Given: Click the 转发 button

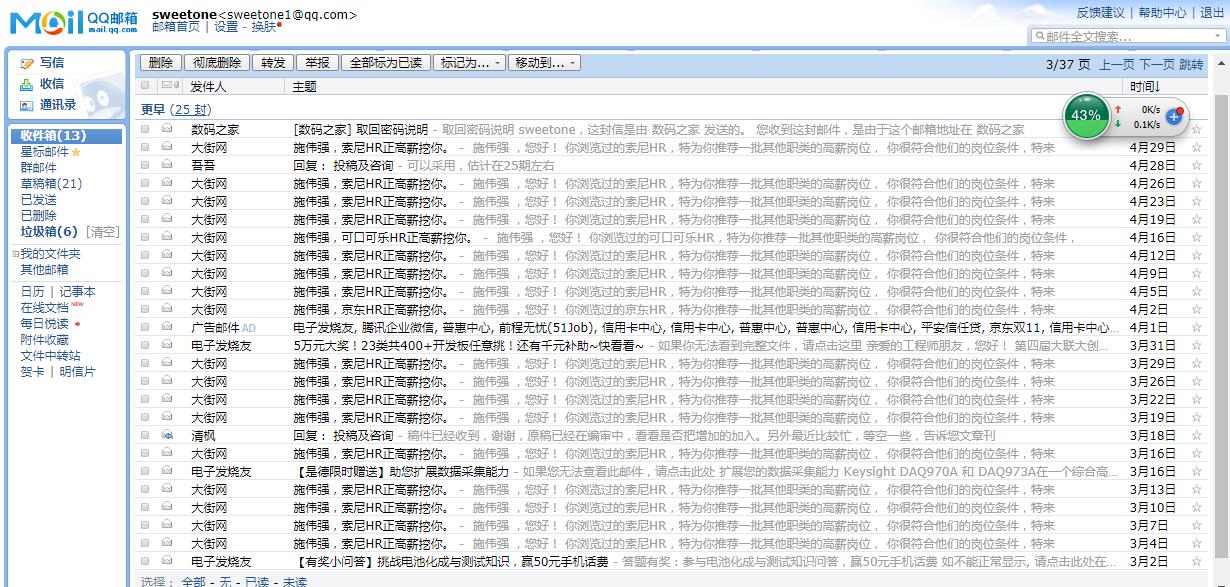Looking at the screenshot, I should pyautogui.click(x=273, y=63).
